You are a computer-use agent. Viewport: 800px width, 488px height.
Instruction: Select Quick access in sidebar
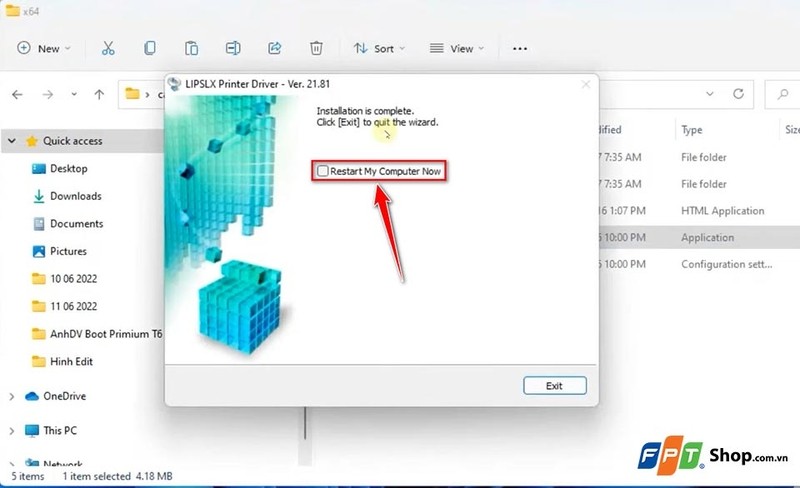click(x=72, y=141)
